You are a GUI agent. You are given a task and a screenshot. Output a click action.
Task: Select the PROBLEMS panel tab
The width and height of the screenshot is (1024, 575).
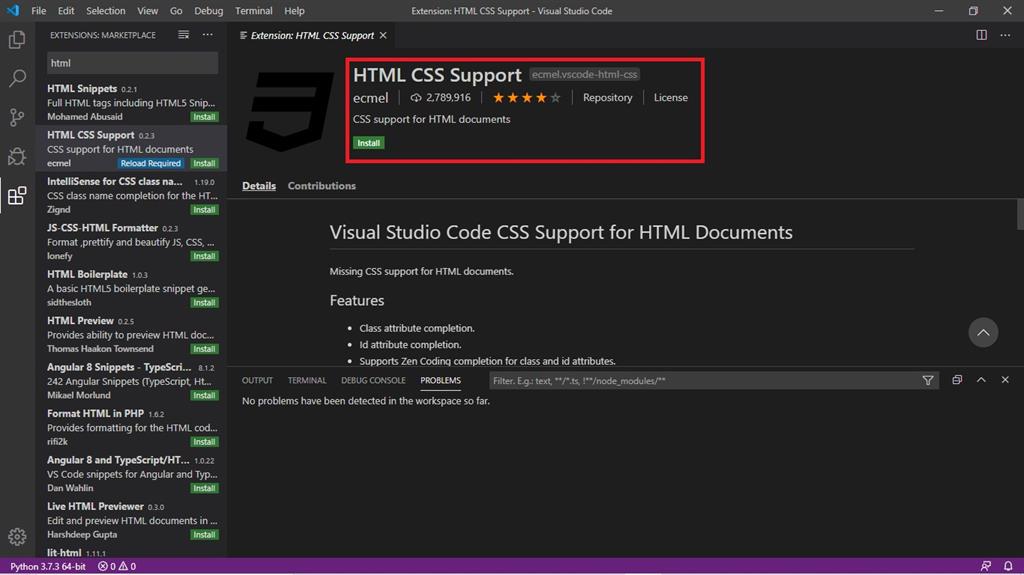tap(440, 380)
